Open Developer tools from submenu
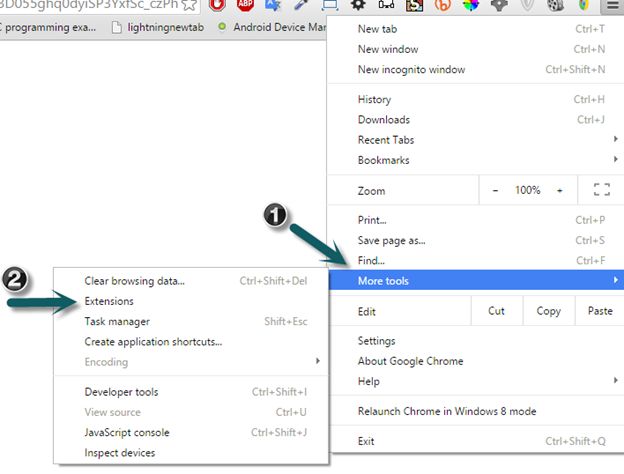 coord(191,392)
